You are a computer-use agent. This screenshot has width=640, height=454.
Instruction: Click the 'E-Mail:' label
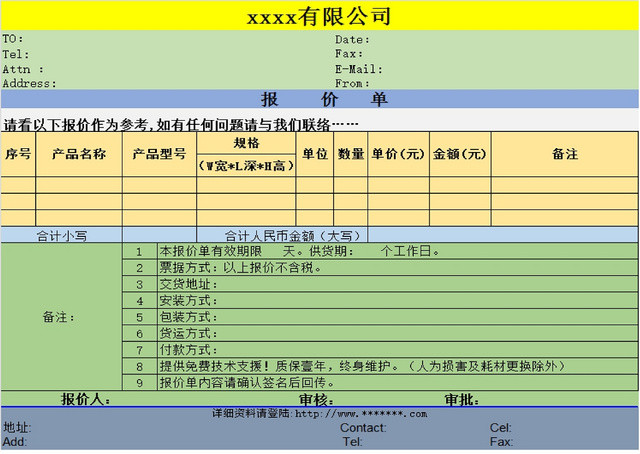[x=359, y=69]
